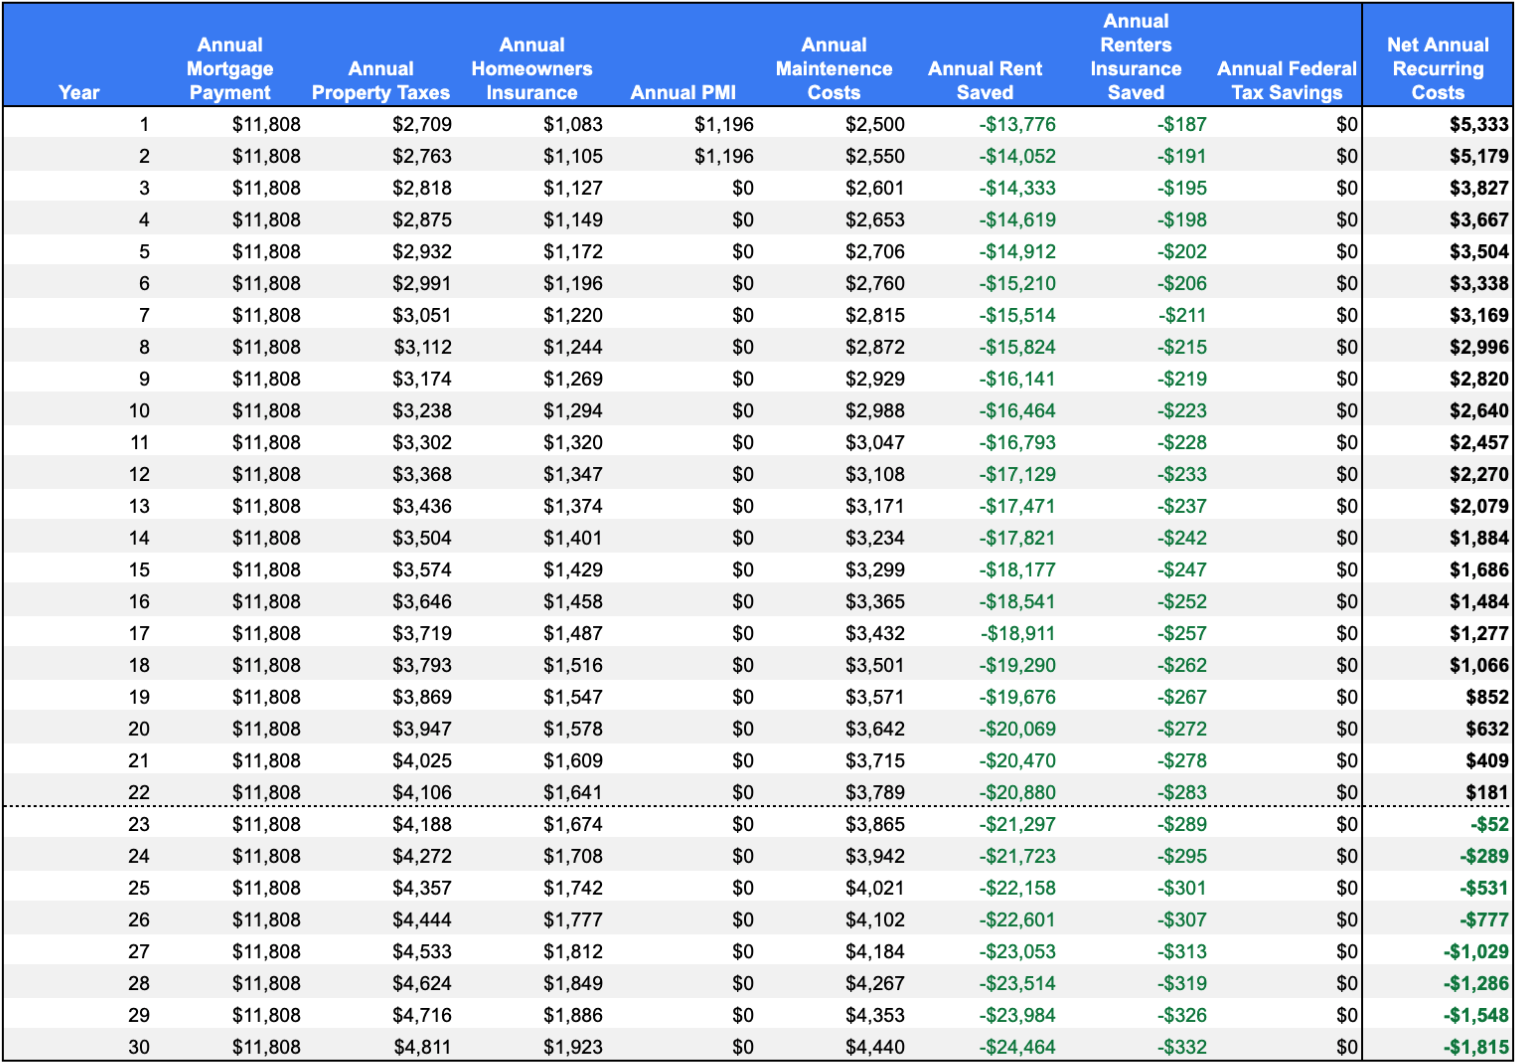Viewport: 1517px width, 1064px height.
Task: Select net cost value $1,066
Action: [1479, 666]
